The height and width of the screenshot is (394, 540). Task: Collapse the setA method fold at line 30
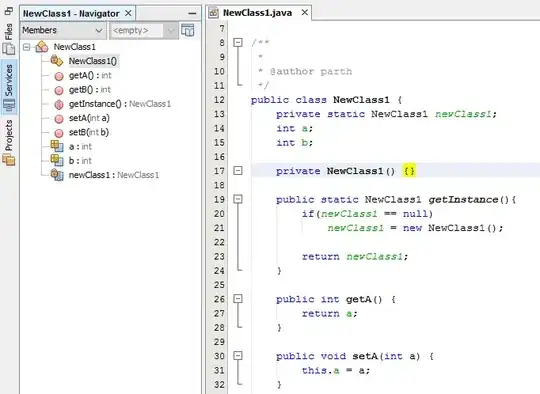[238, 355]
